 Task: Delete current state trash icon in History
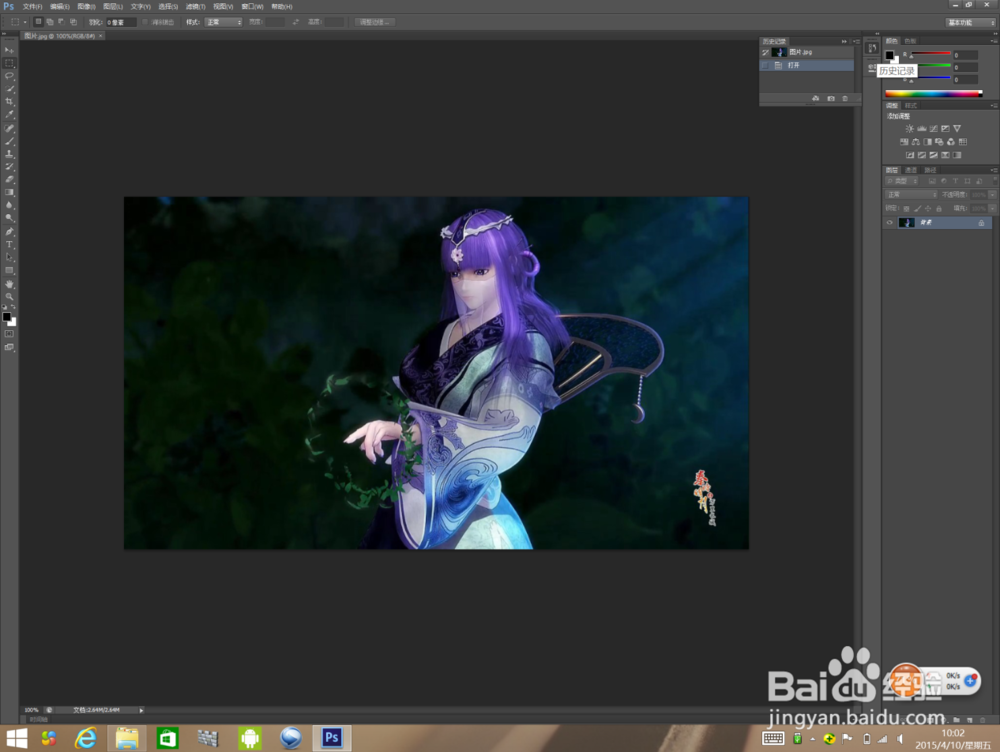click(845, 98)
